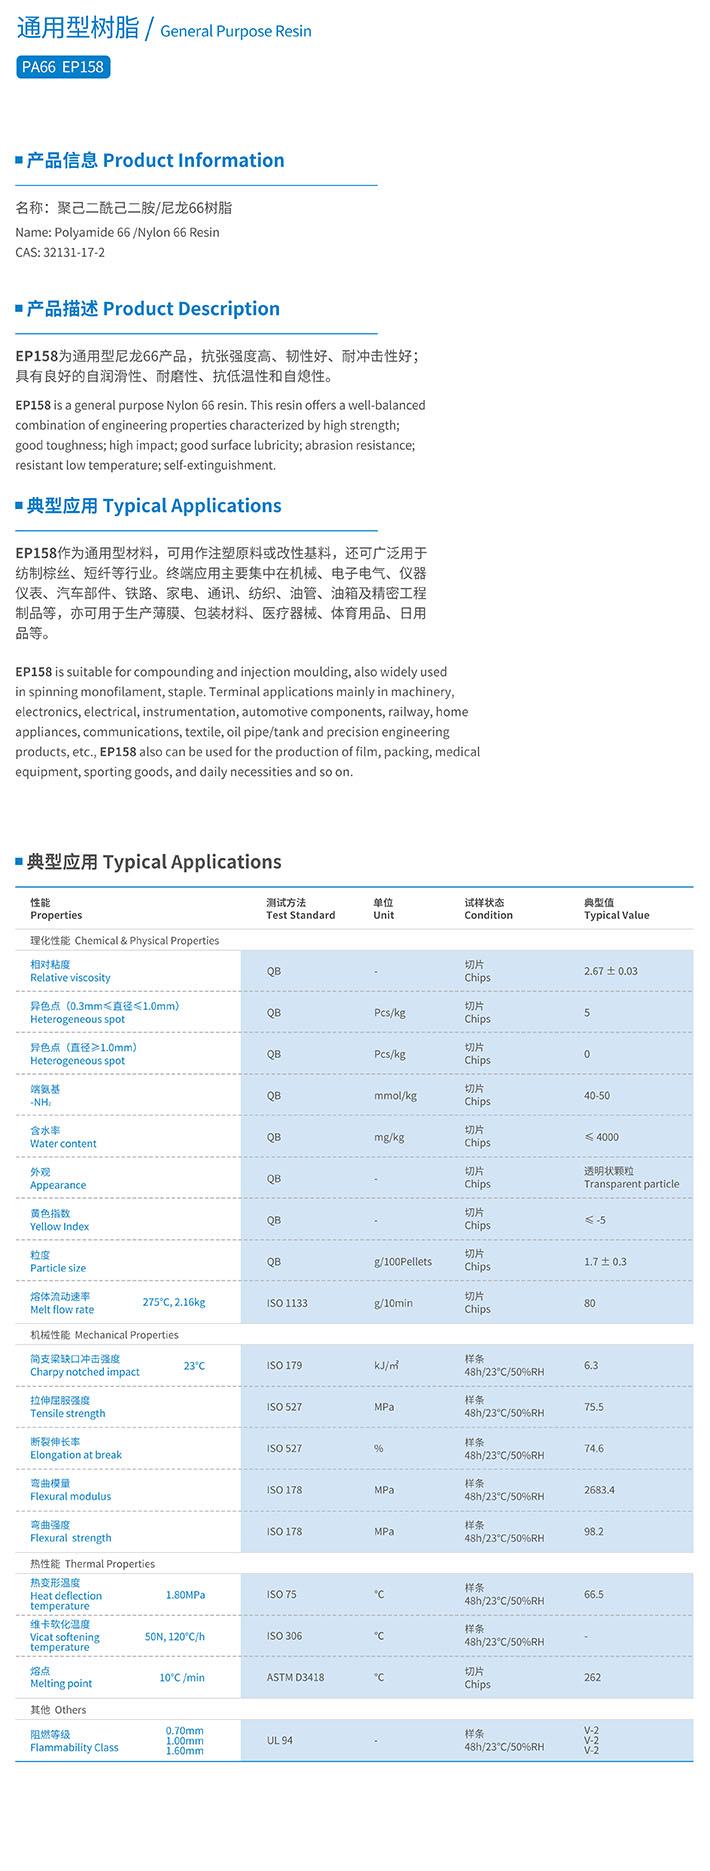This screenshot has width=710, height=1871.
Task: Click the Mechanical Properties section row
Action: point(104,1334)
